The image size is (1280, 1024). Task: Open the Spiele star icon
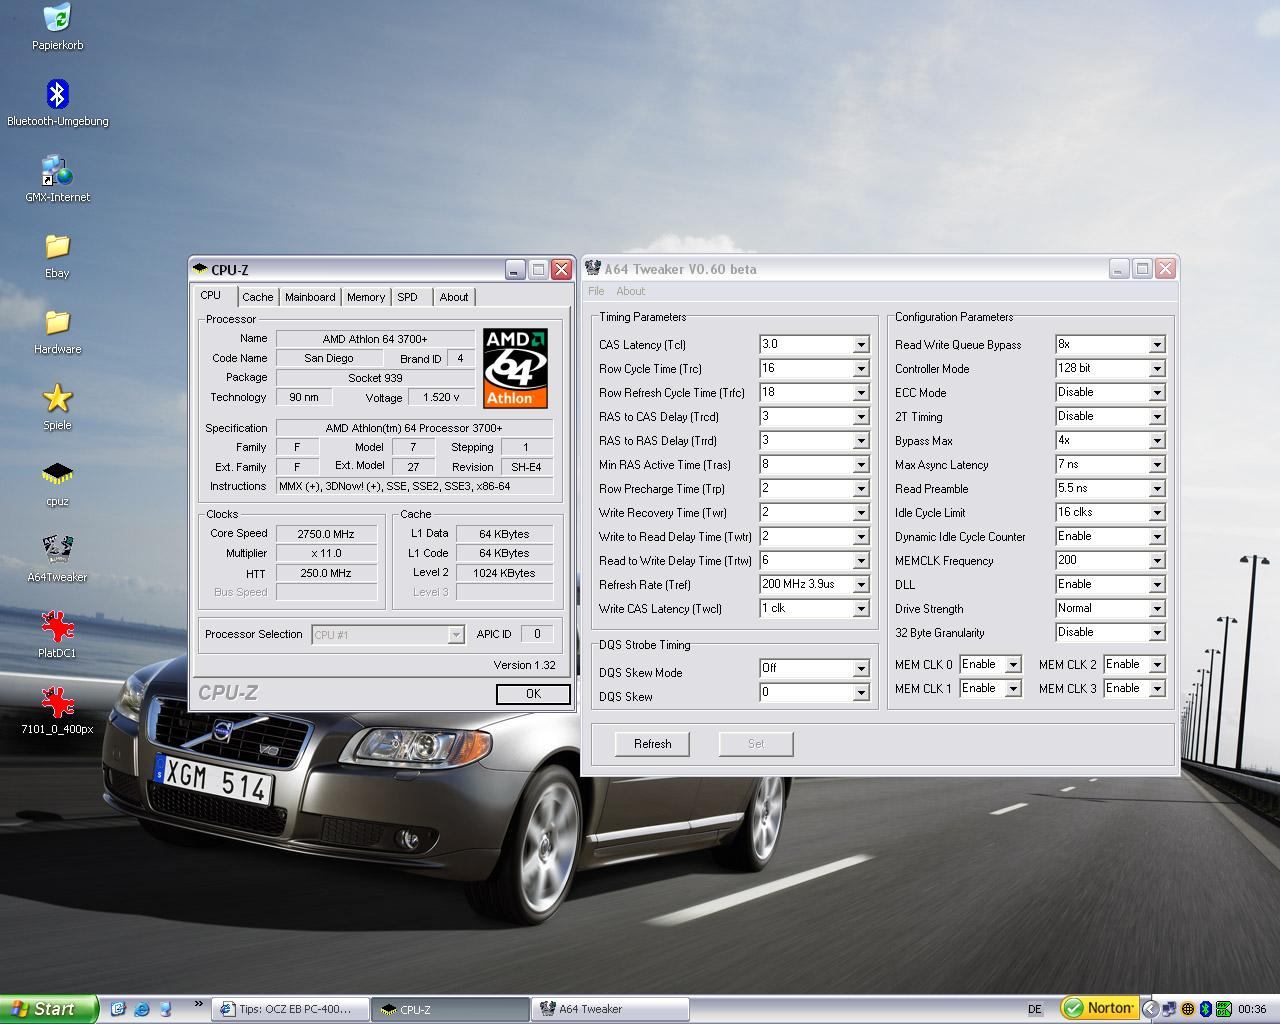click(x=57, y=399)
